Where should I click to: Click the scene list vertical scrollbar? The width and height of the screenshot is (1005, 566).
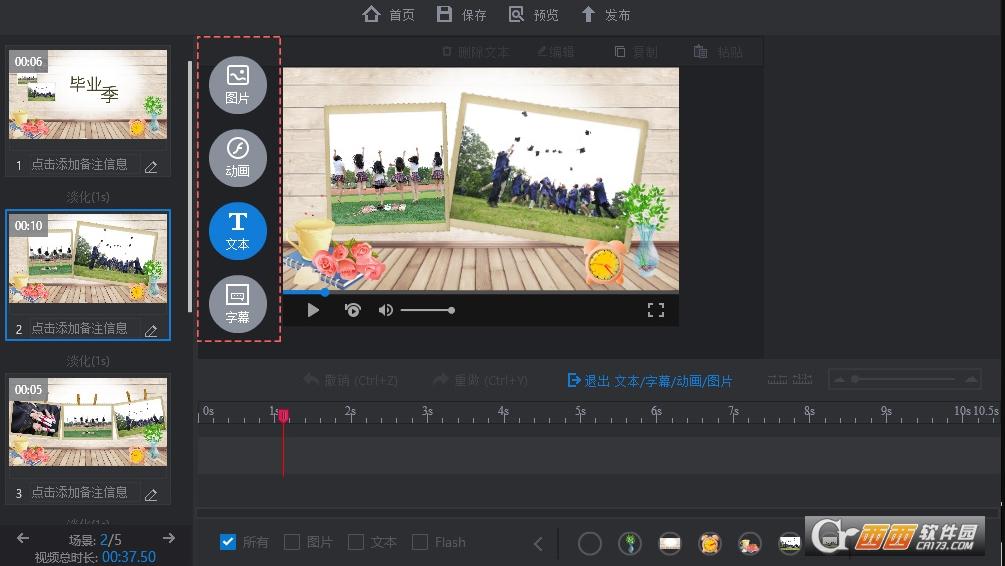click(190, 186)
